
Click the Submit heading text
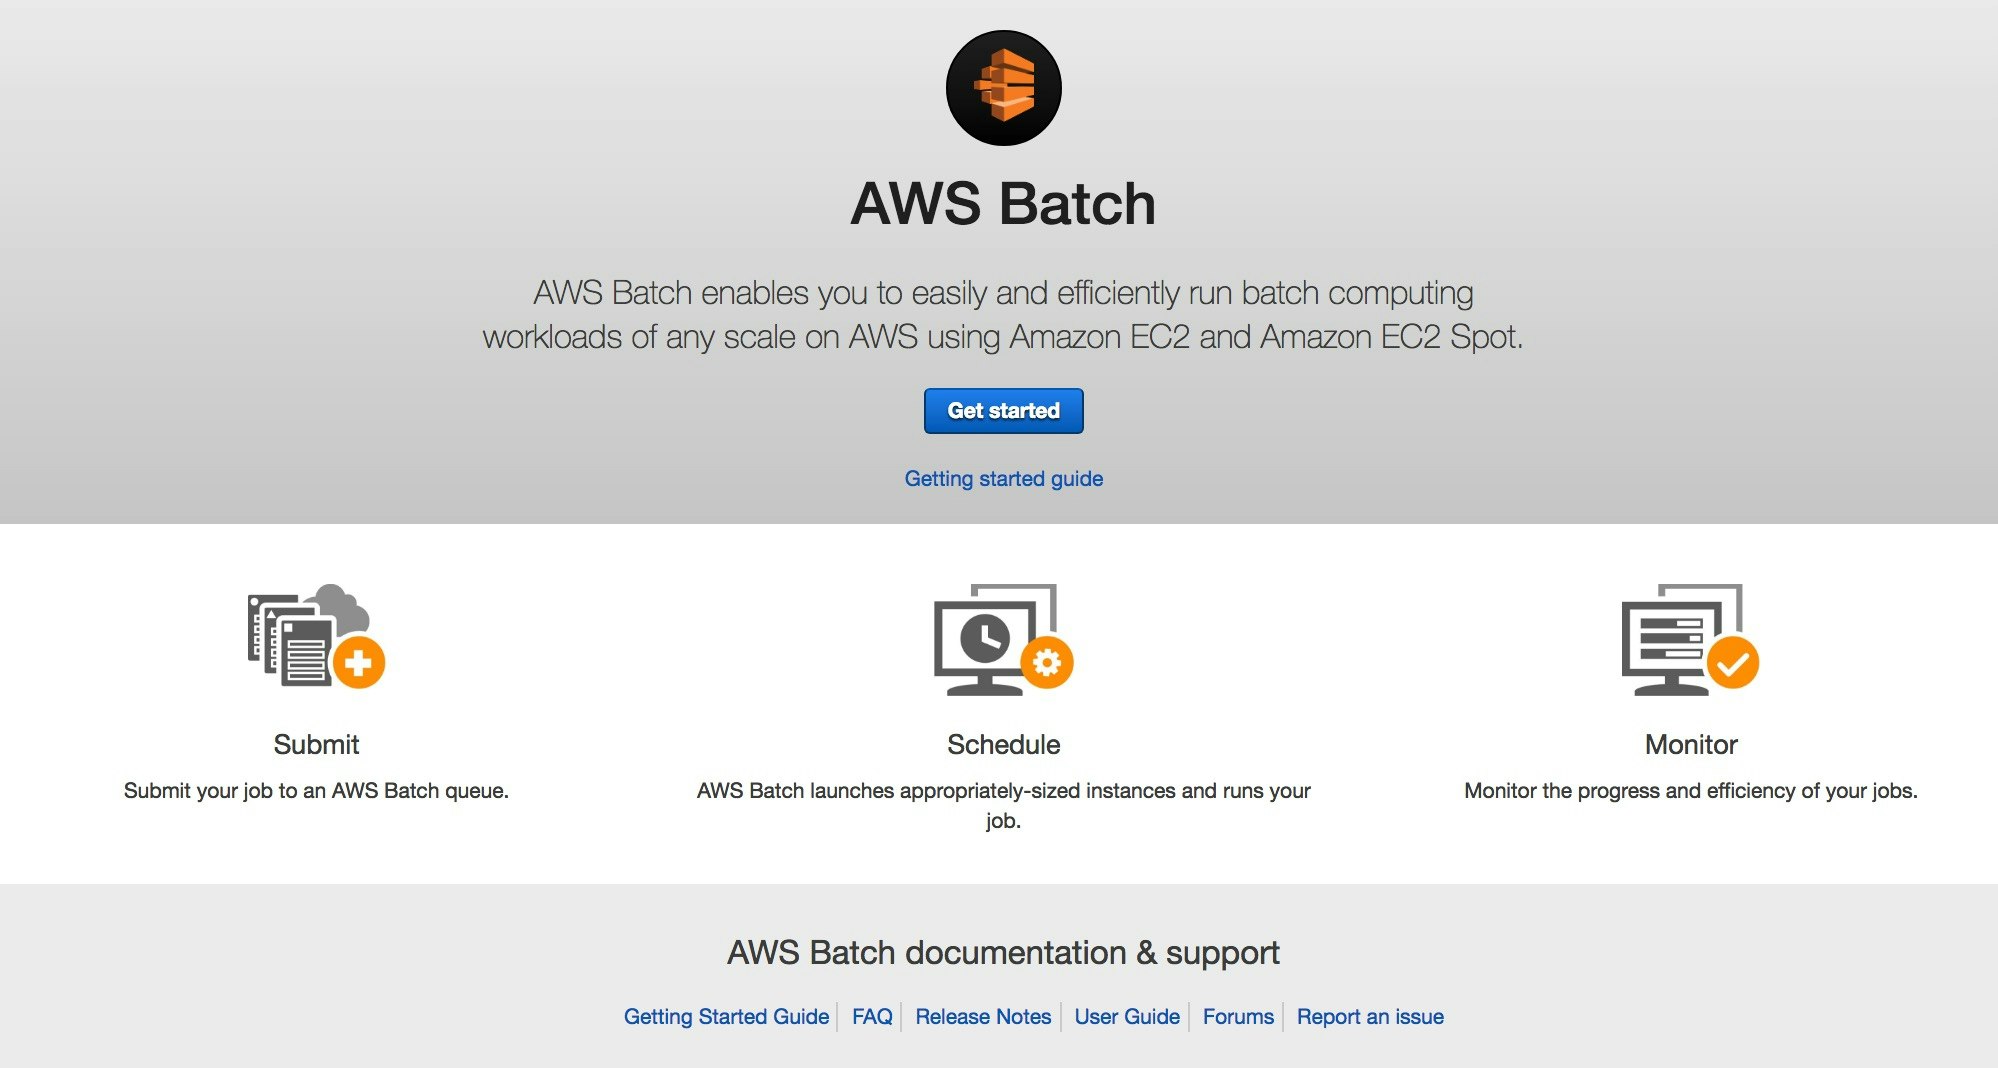pyautogui.click(x=316, y=745)
